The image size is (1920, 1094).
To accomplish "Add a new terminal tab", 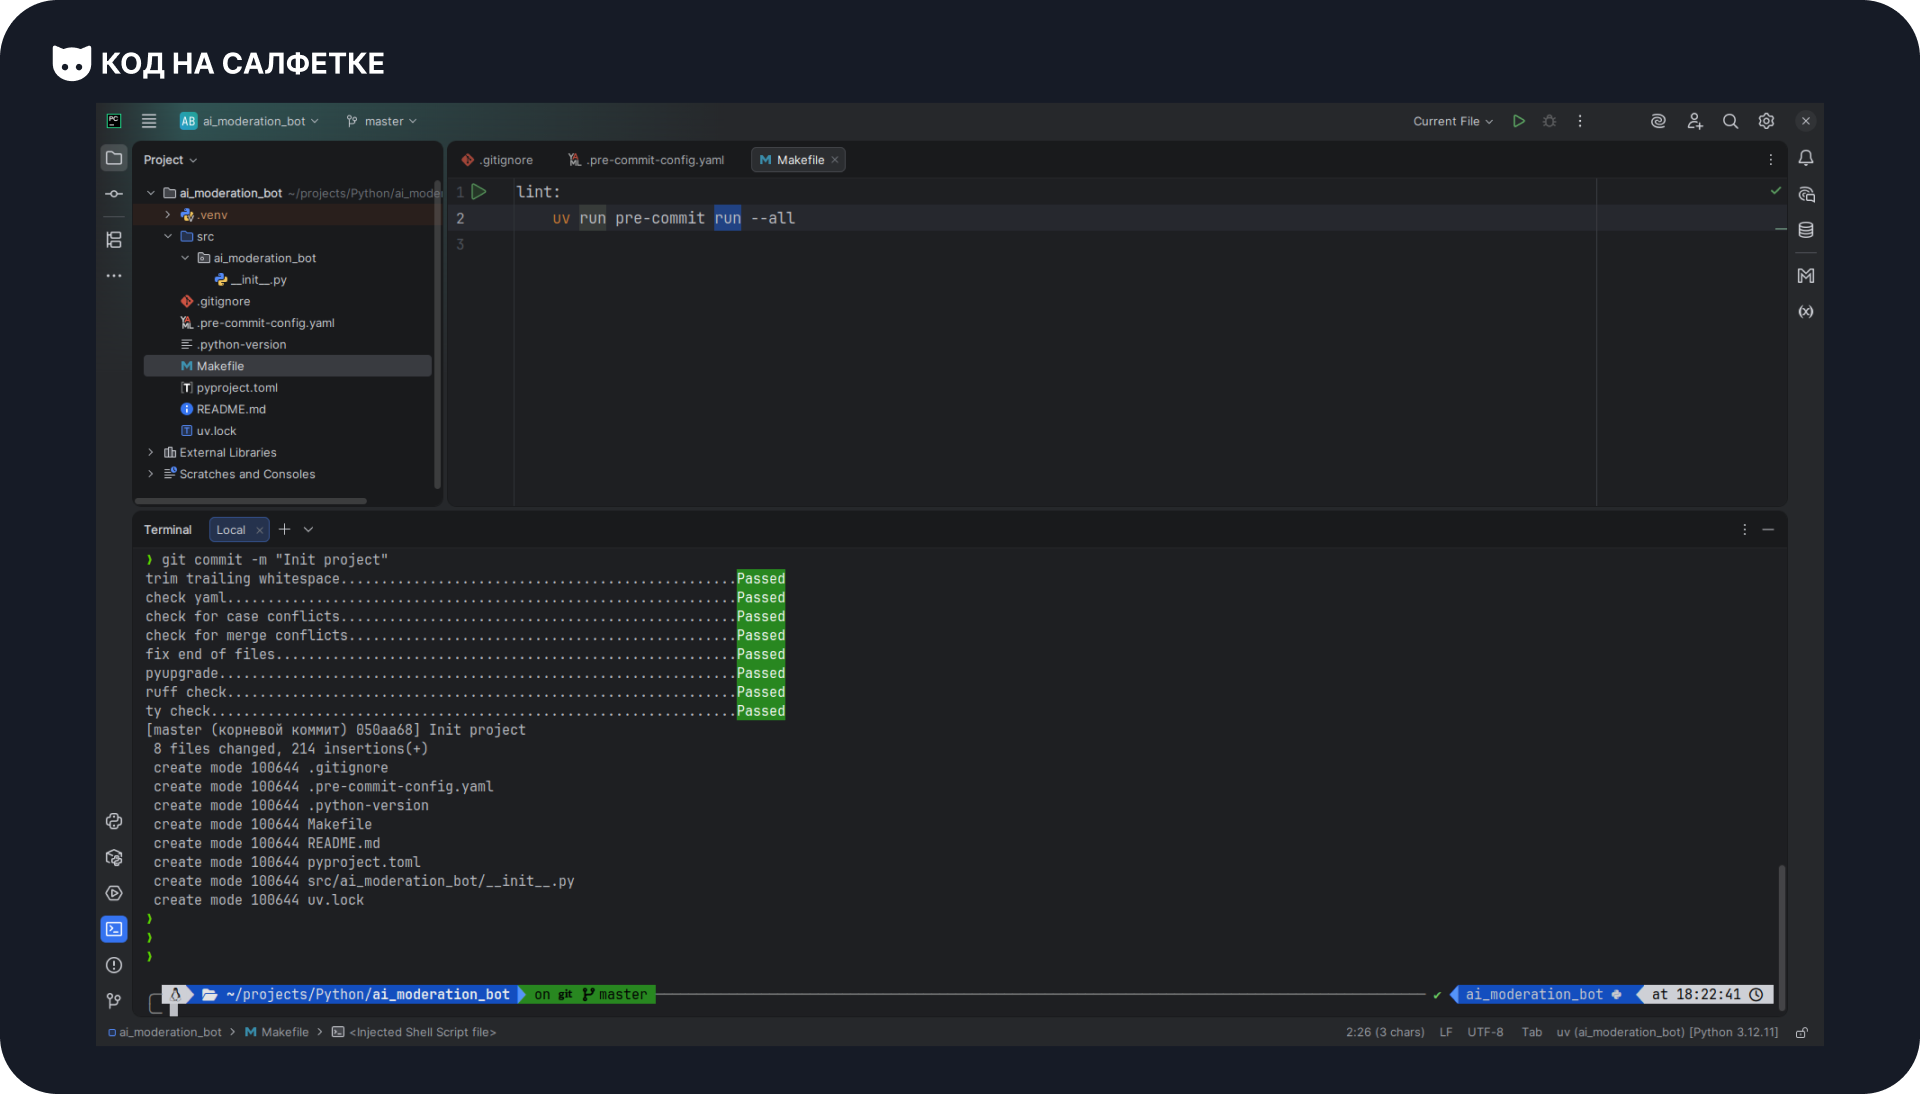I will (x=285, y=529).
